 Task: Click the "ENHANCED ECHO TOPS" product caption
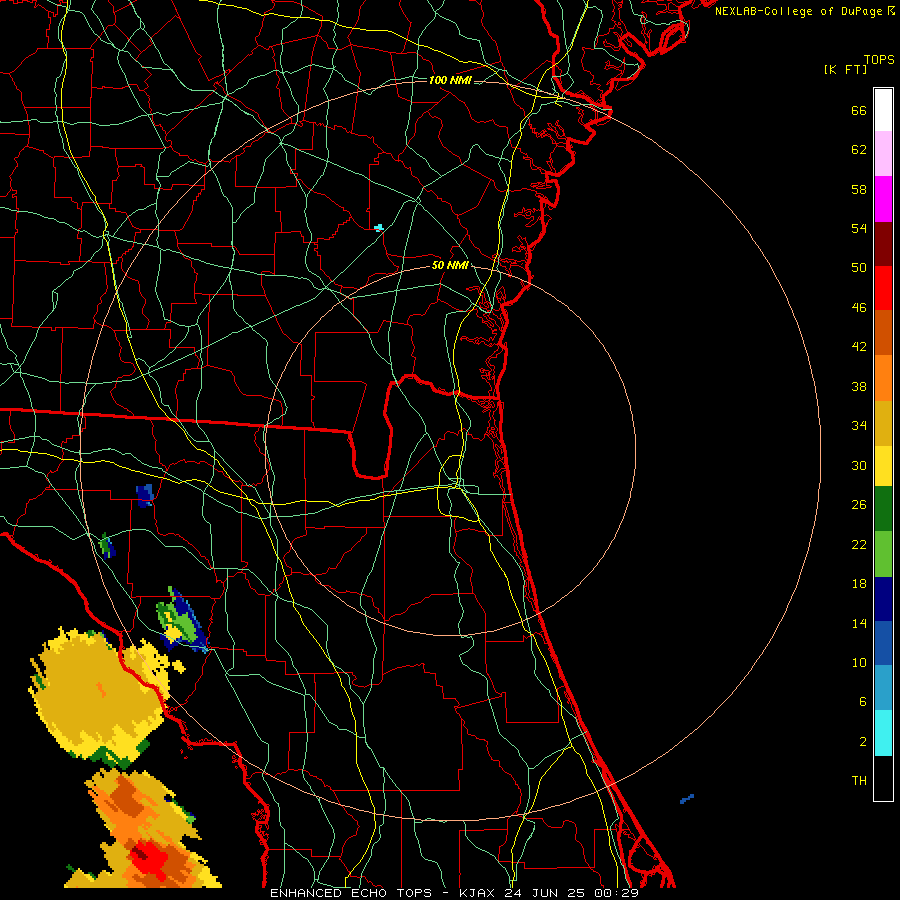351,893
